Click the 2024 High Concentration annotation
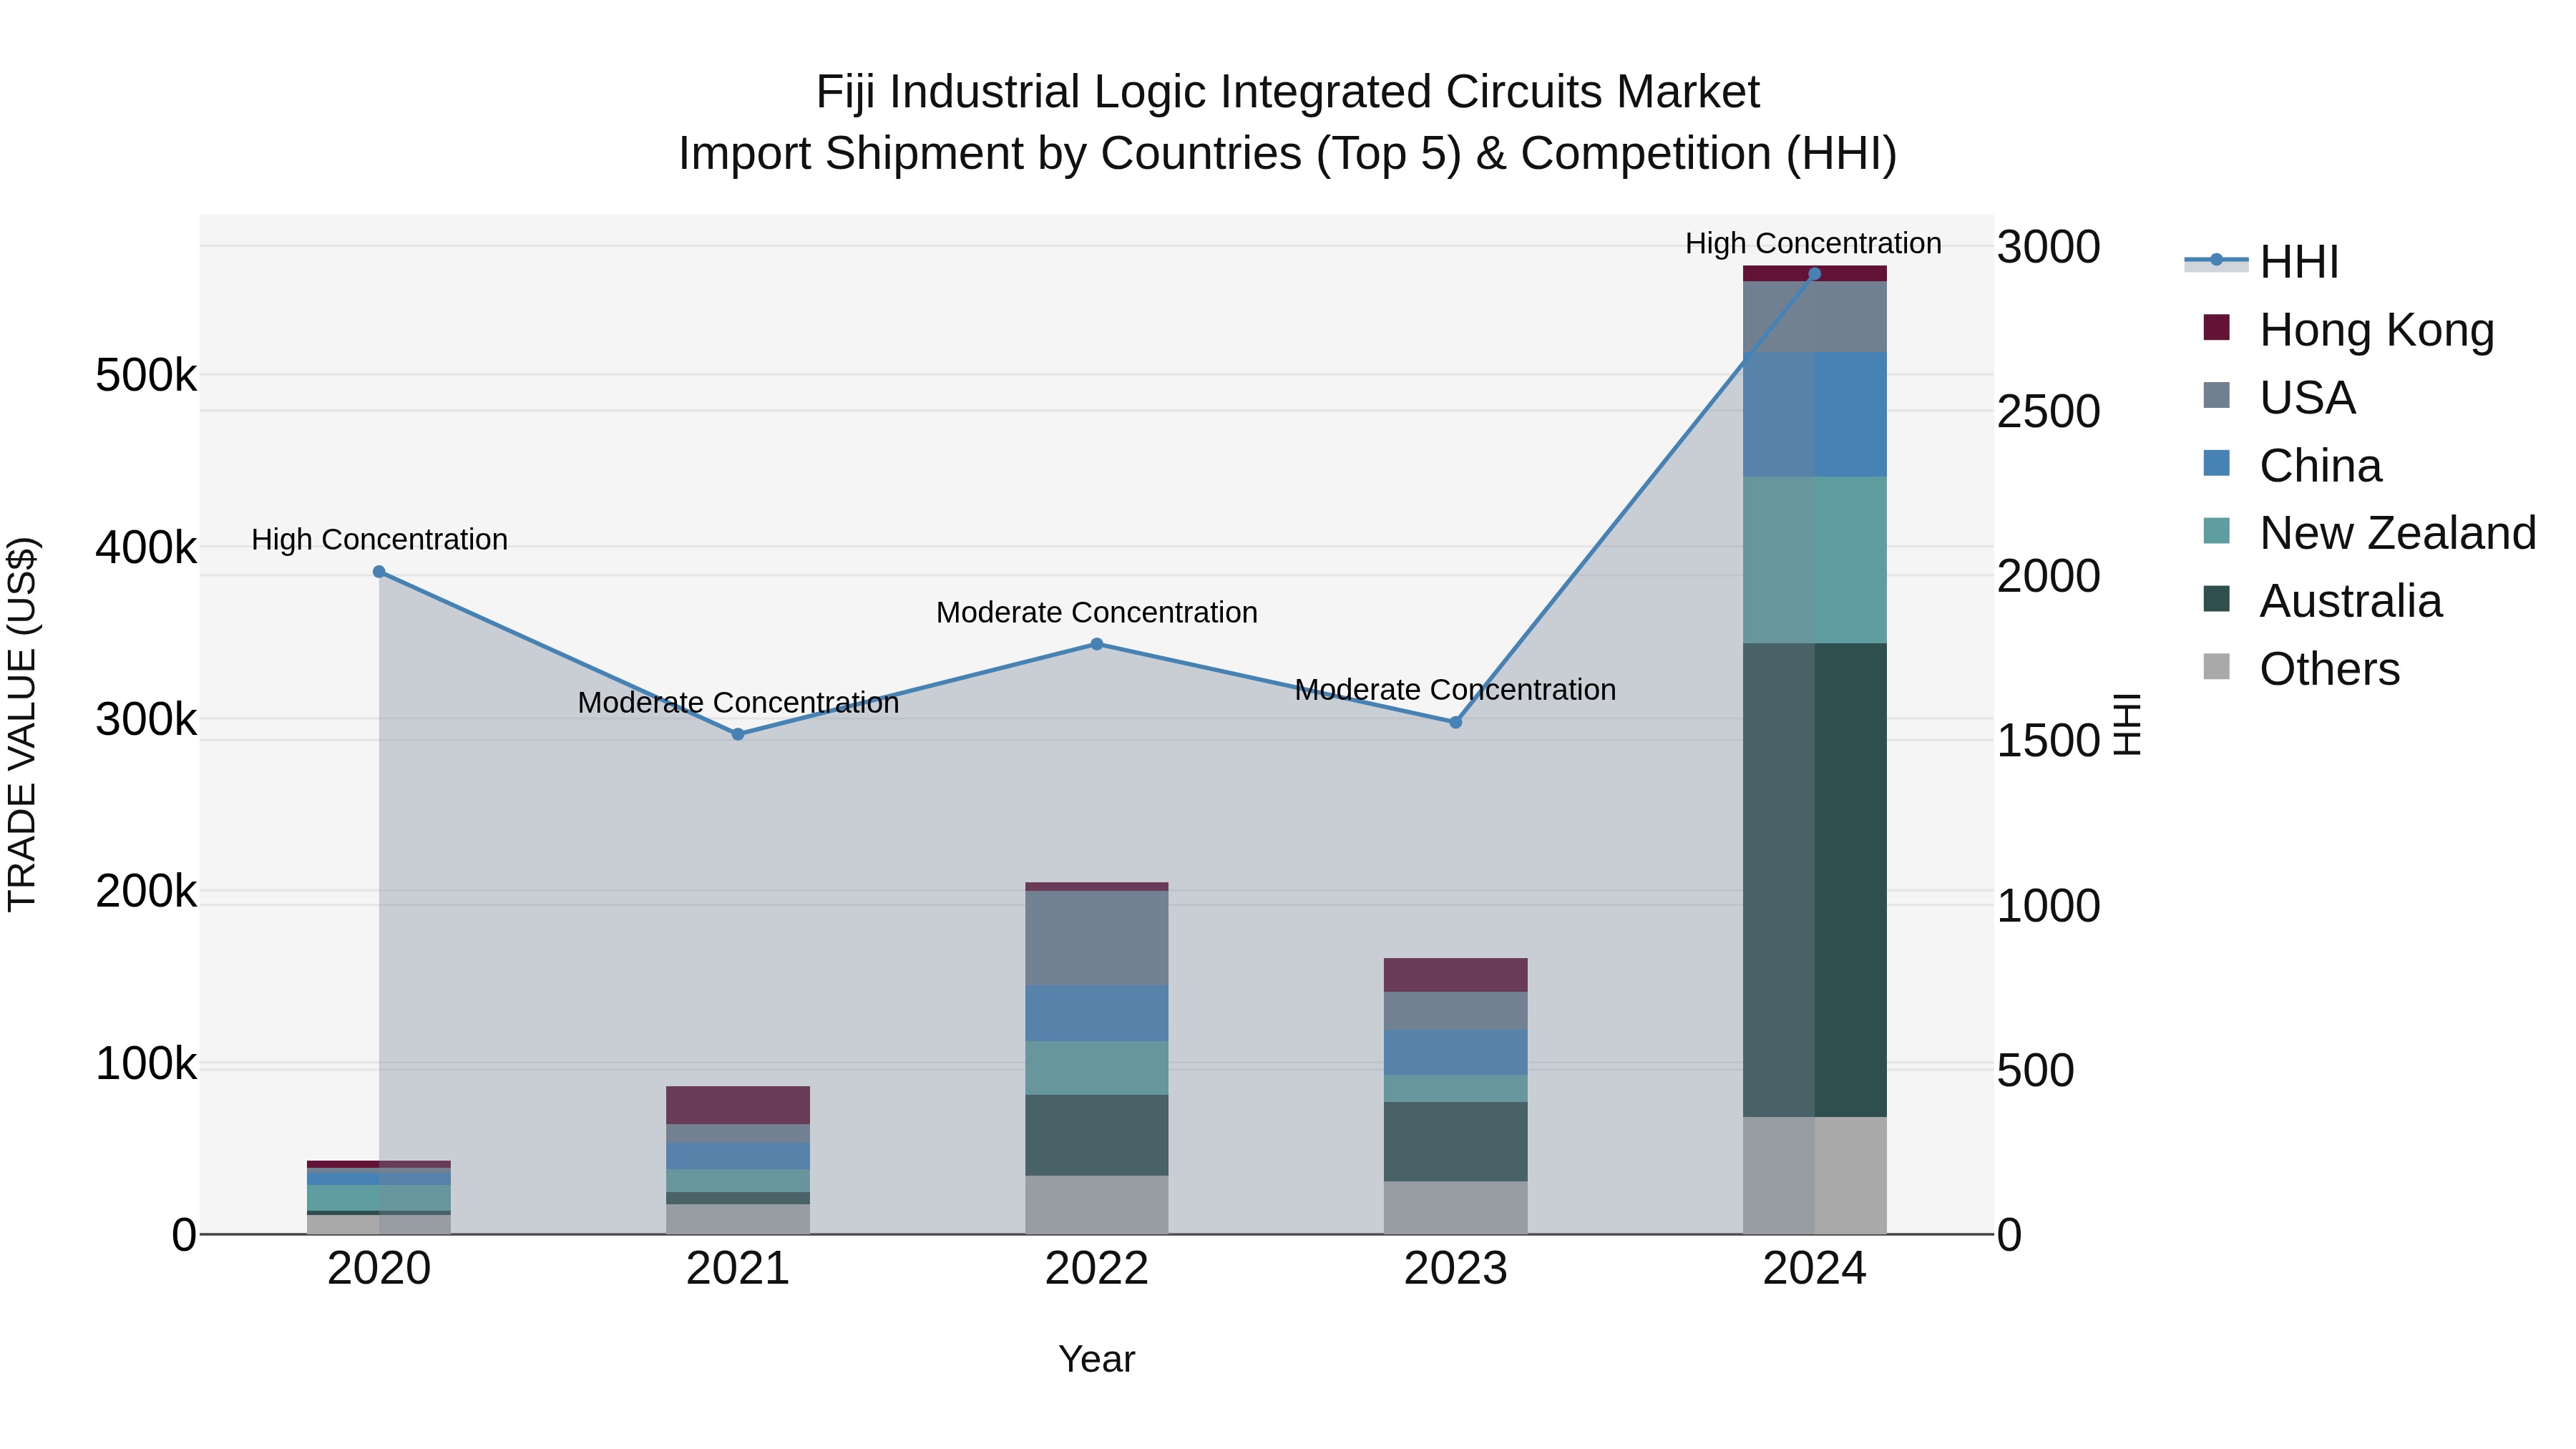2576x1449 pixels. [x=1814, y=244]
